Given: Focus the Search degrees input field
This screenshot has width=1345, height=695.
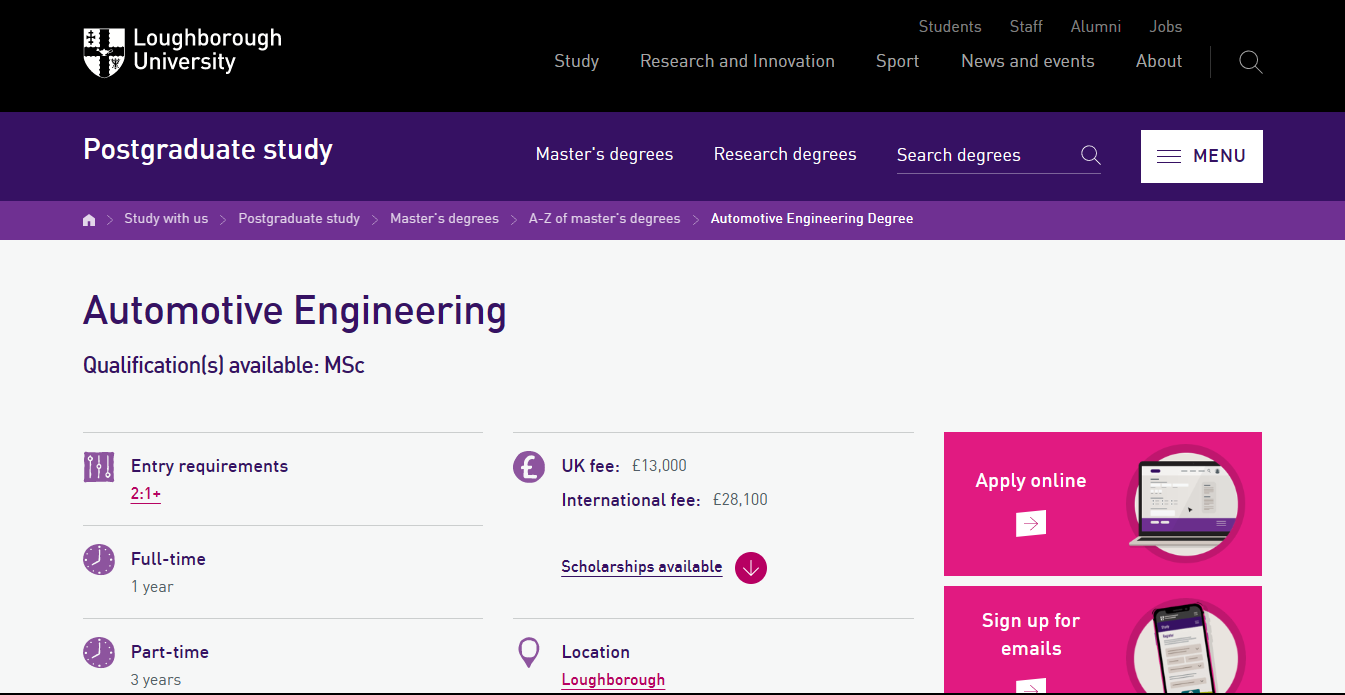Looking at the screenshot, I should point(980,155).
